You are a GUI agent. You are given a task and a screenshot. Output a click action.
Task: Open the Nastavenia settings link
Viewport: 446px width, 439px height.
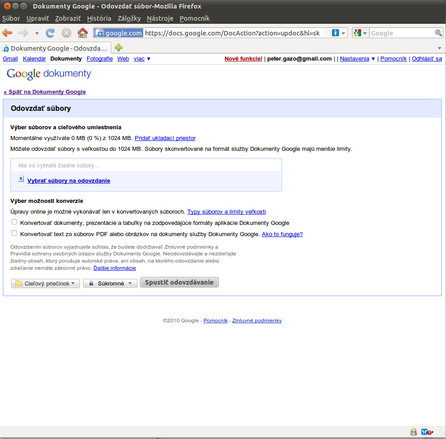(x=354, y=59)
